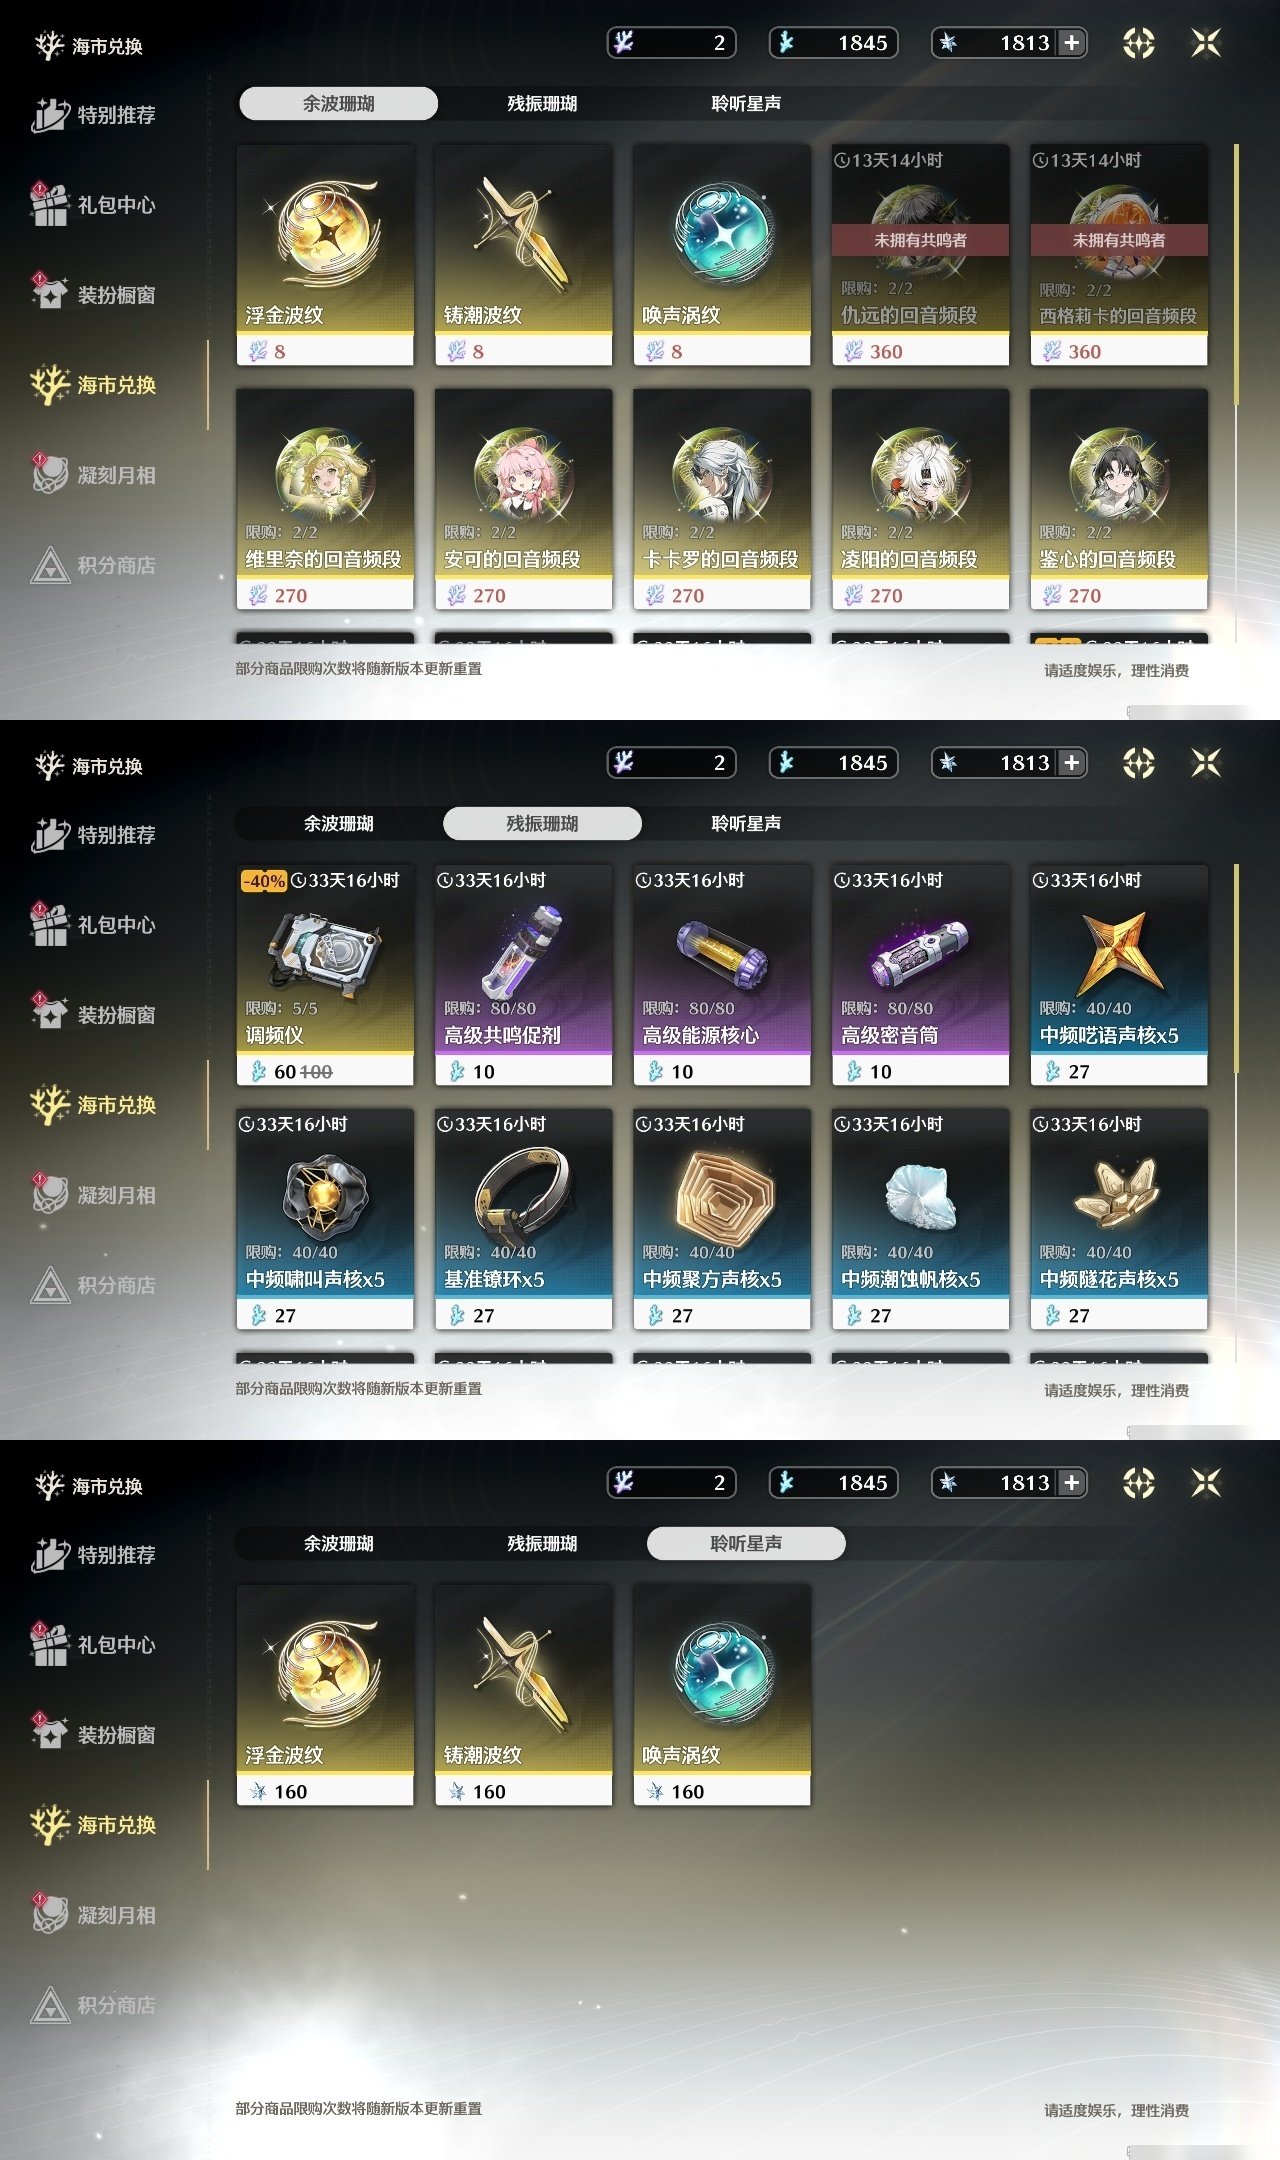This screenshot has width=1280, height=2160.
Task: Open the locked 仇远的回音频段 item
Action: [x=920, y=255]
